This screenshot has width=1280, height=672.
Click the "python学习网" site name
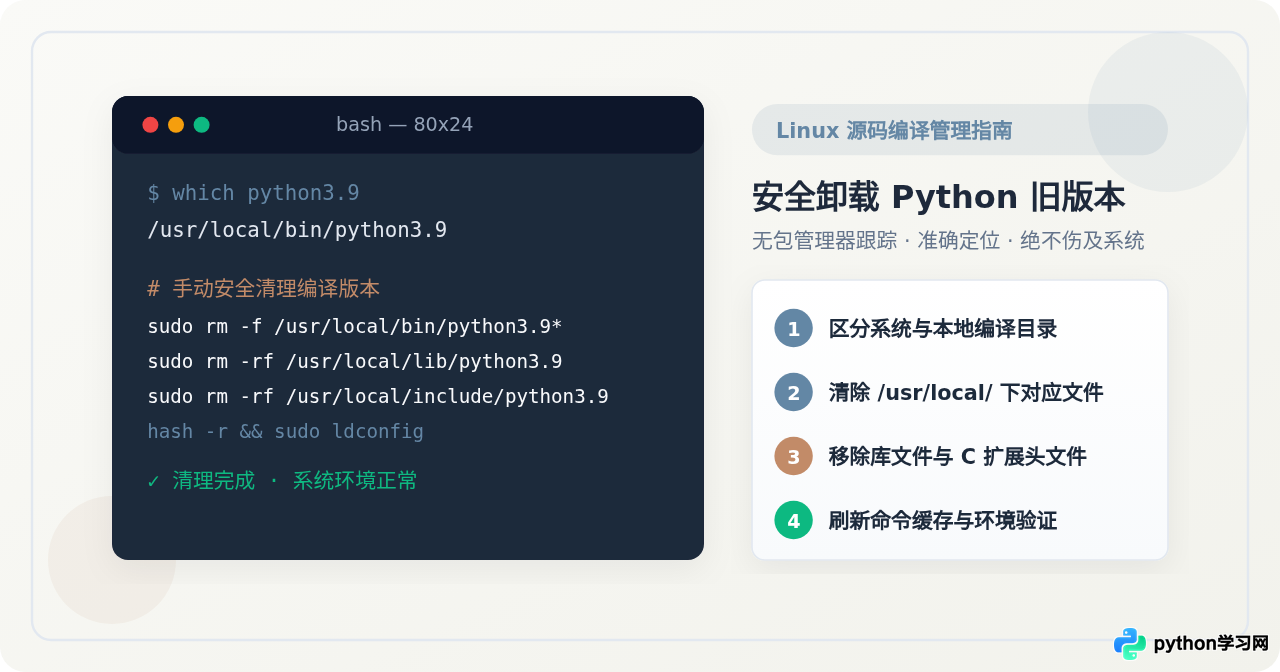click(1211, 644)
